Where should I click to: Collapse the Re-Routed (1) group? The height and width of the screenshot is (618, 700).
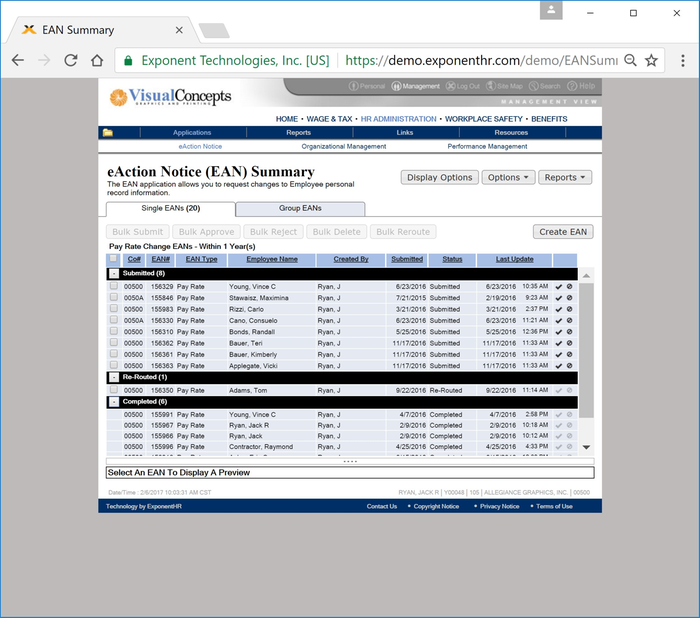[x=114, y=377]
